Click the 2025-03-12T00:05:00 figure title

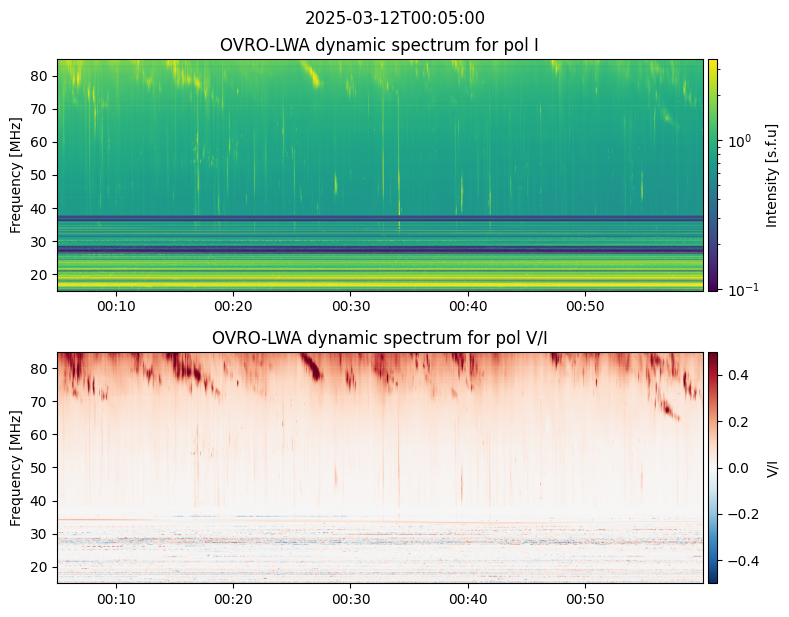tap(394, 18)
